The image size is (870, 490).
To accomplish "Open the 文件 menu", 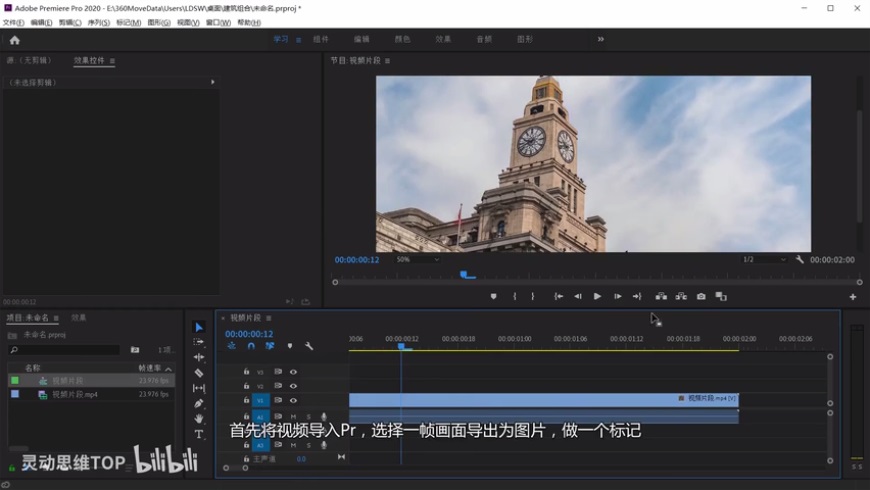I will pos(13,23).
